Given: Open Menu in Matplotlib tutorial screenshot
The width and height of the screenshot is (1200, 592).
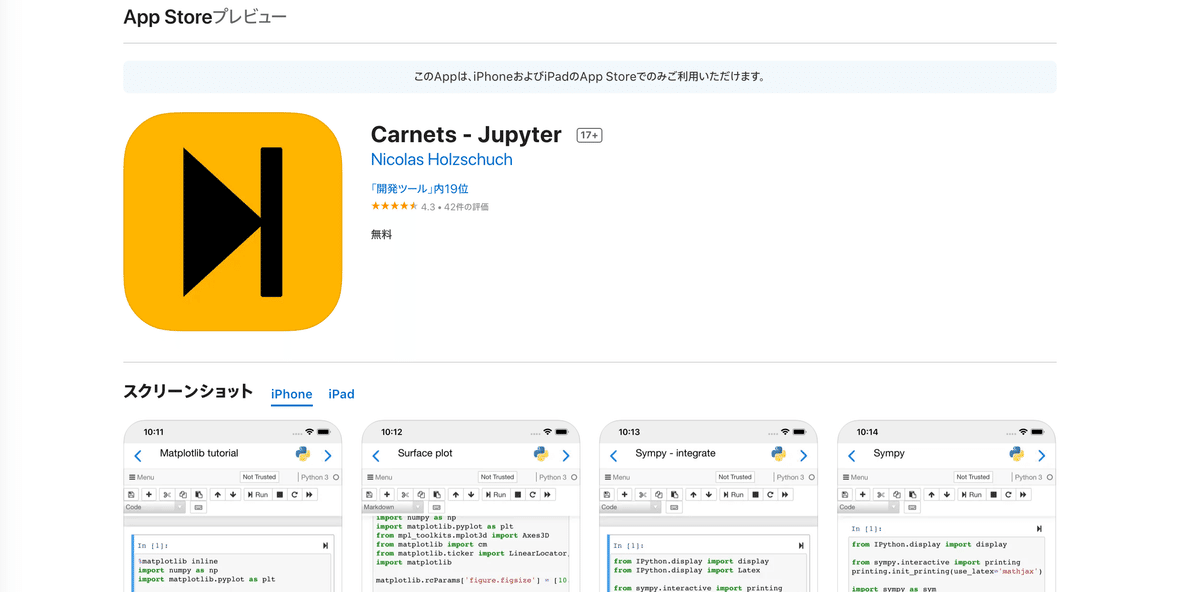Looking at the screenshot, I should pos(142,477).
